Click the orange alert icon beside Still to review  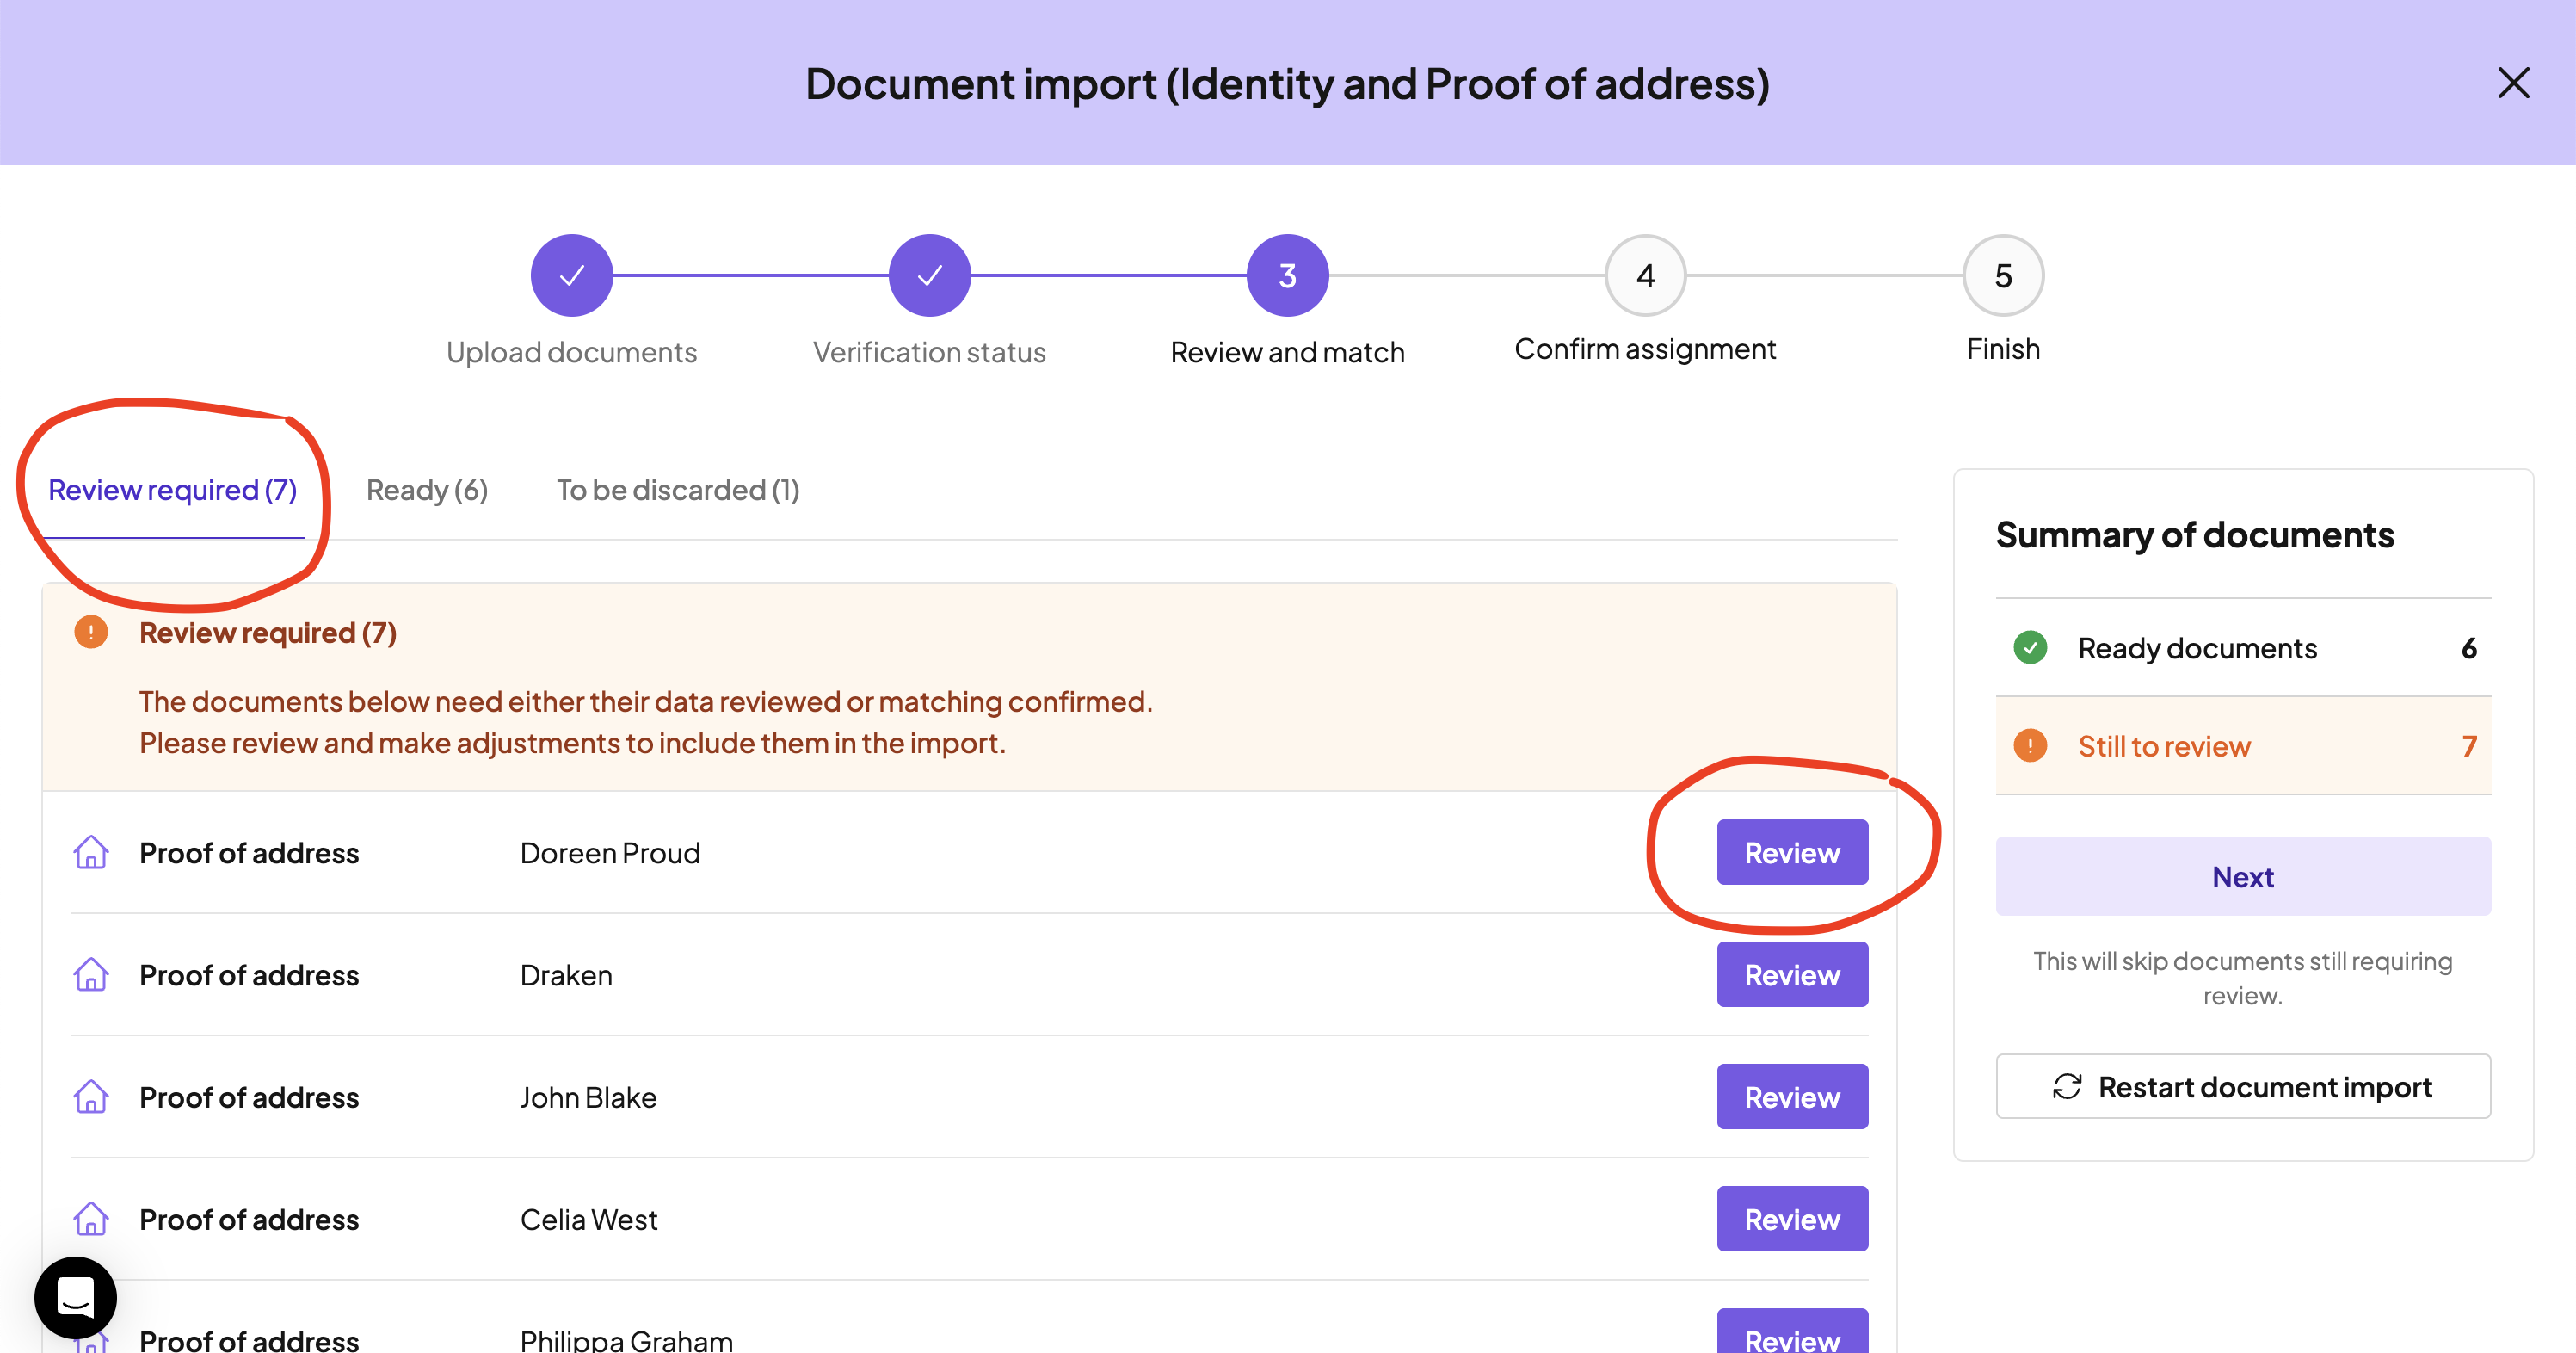point(2029,746)
